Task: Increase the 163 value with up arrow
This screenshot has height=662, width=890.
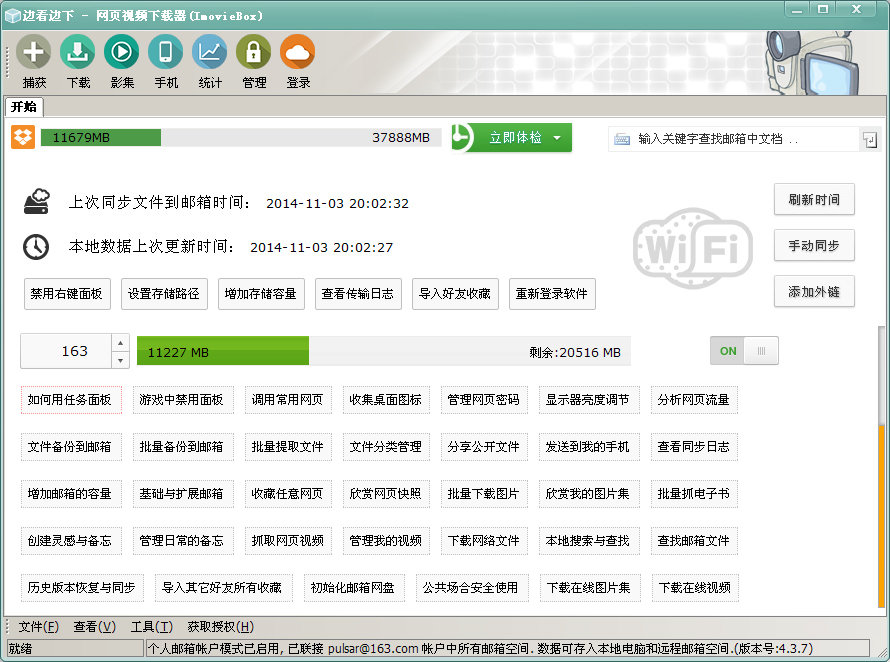Action: coord(120,343)
